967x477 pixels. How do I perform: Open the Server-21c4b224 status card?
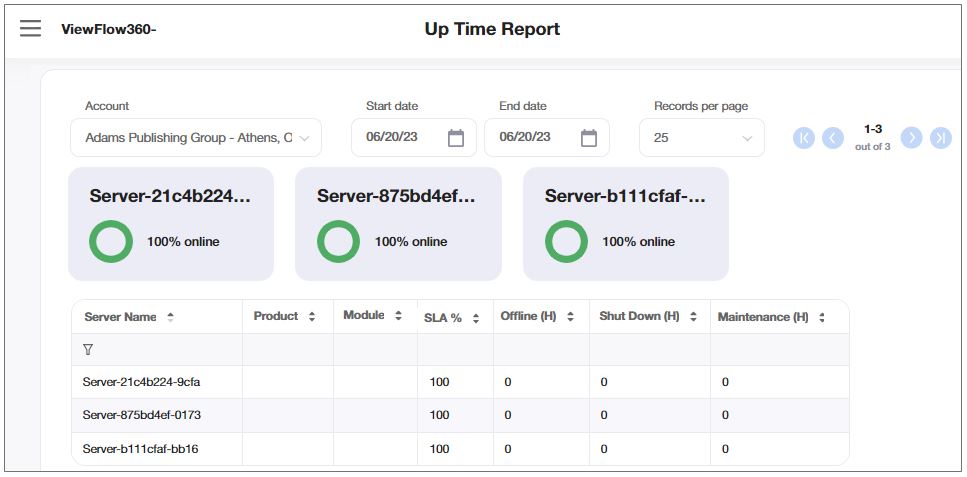pos(170,223)
